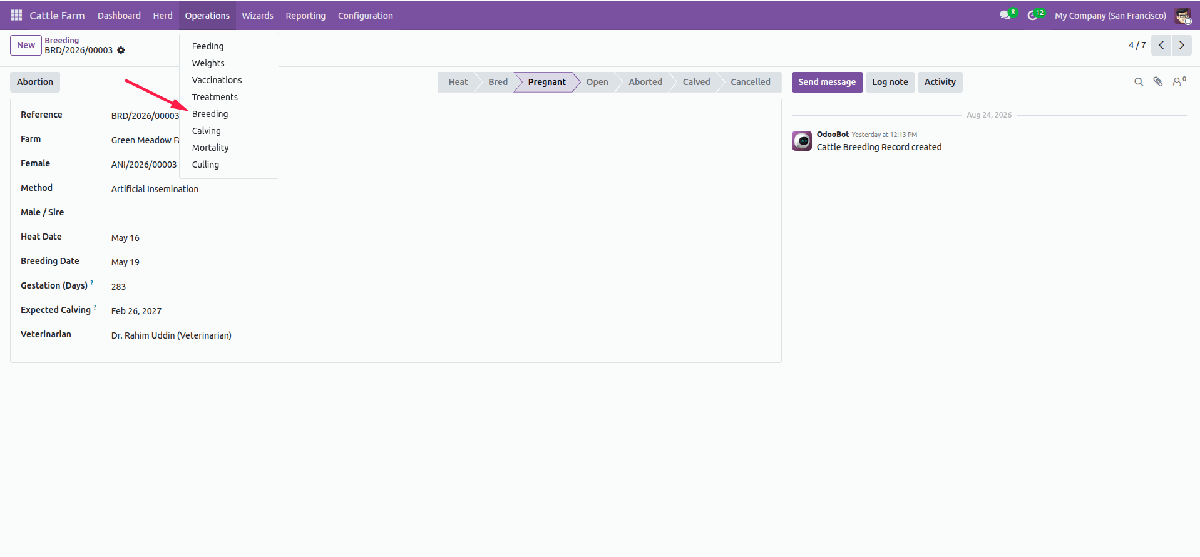This screenshot has width=1200, height=557.
Task: Click the Cattle Breeding Record created message
Action: click(x=879, y=147)
